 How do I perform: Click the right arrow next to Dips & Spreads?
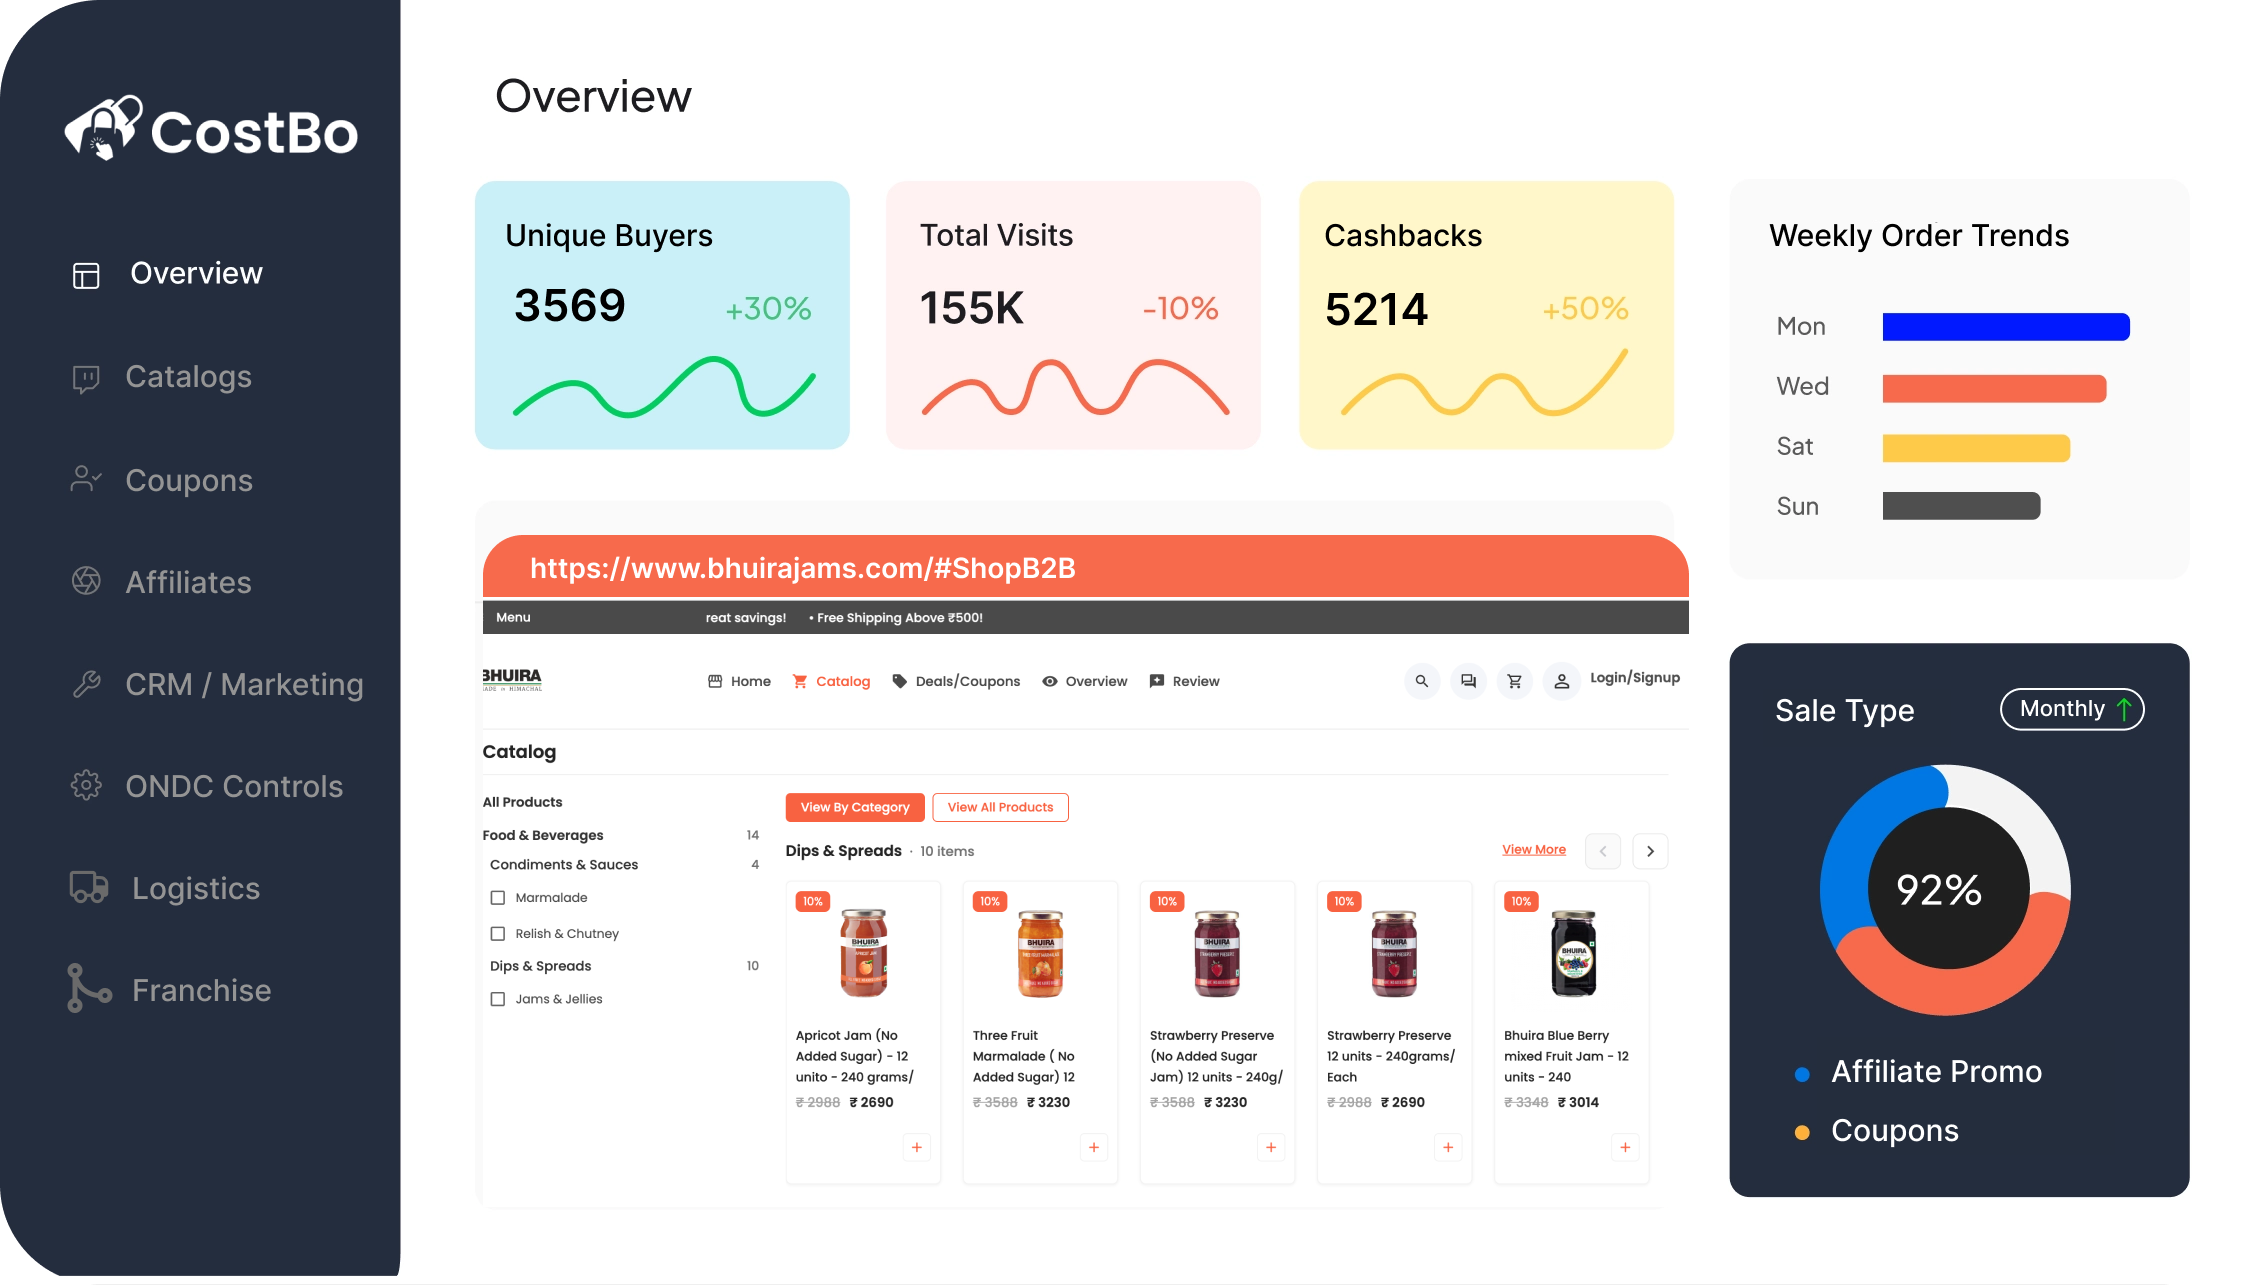click(x=1650, y=851)
